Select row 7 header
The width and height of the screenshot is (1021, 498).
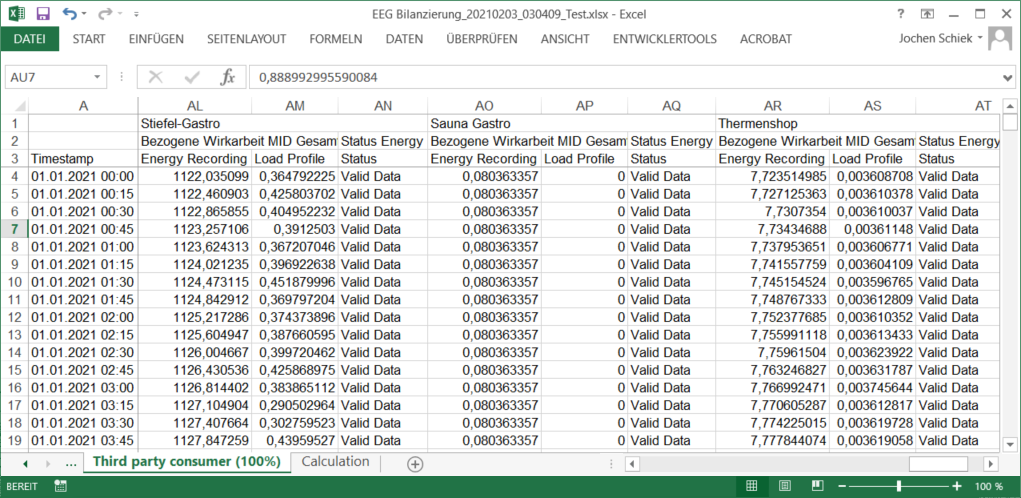(x=14, y=229)
